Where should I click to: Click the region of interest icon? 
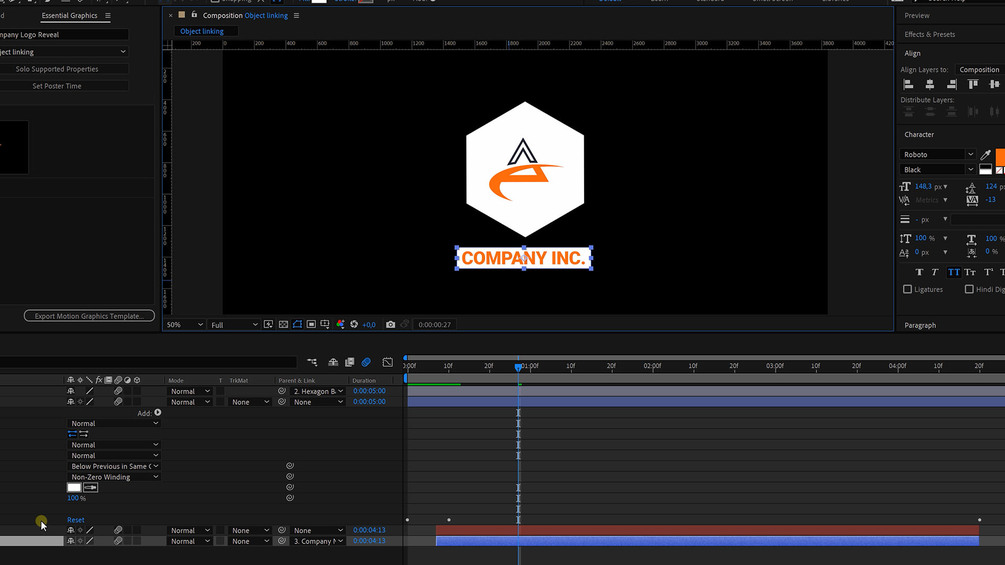point(311,325)
